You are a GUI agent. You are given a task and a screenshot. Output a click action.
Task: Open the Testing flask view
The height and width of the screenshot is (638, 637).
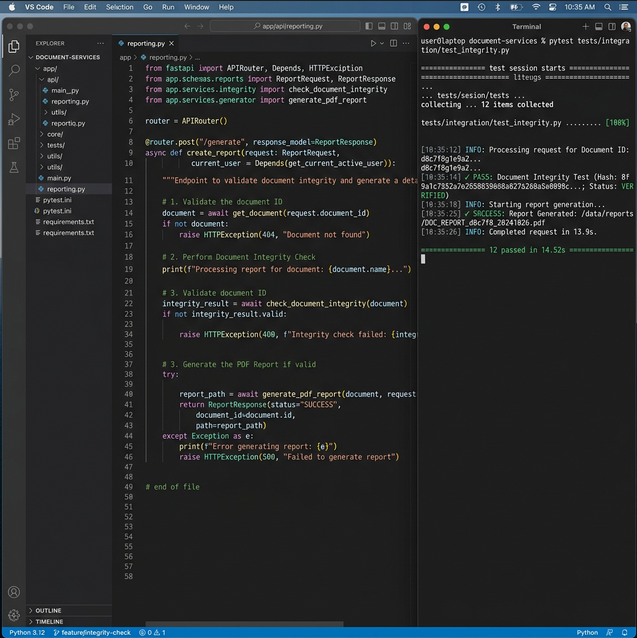[x=14, y=167]
